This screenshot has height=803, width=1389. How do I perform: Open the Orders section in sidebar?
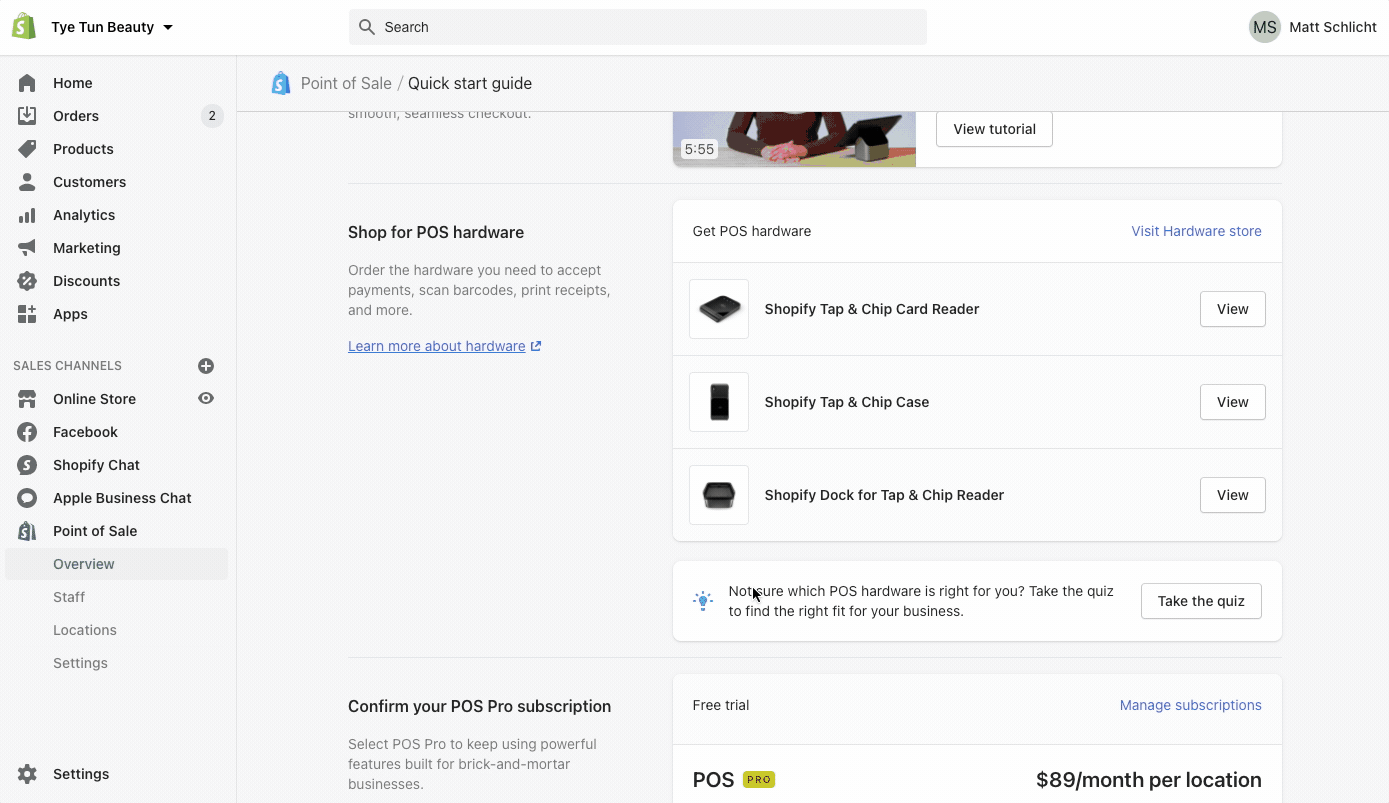point(75,115)
